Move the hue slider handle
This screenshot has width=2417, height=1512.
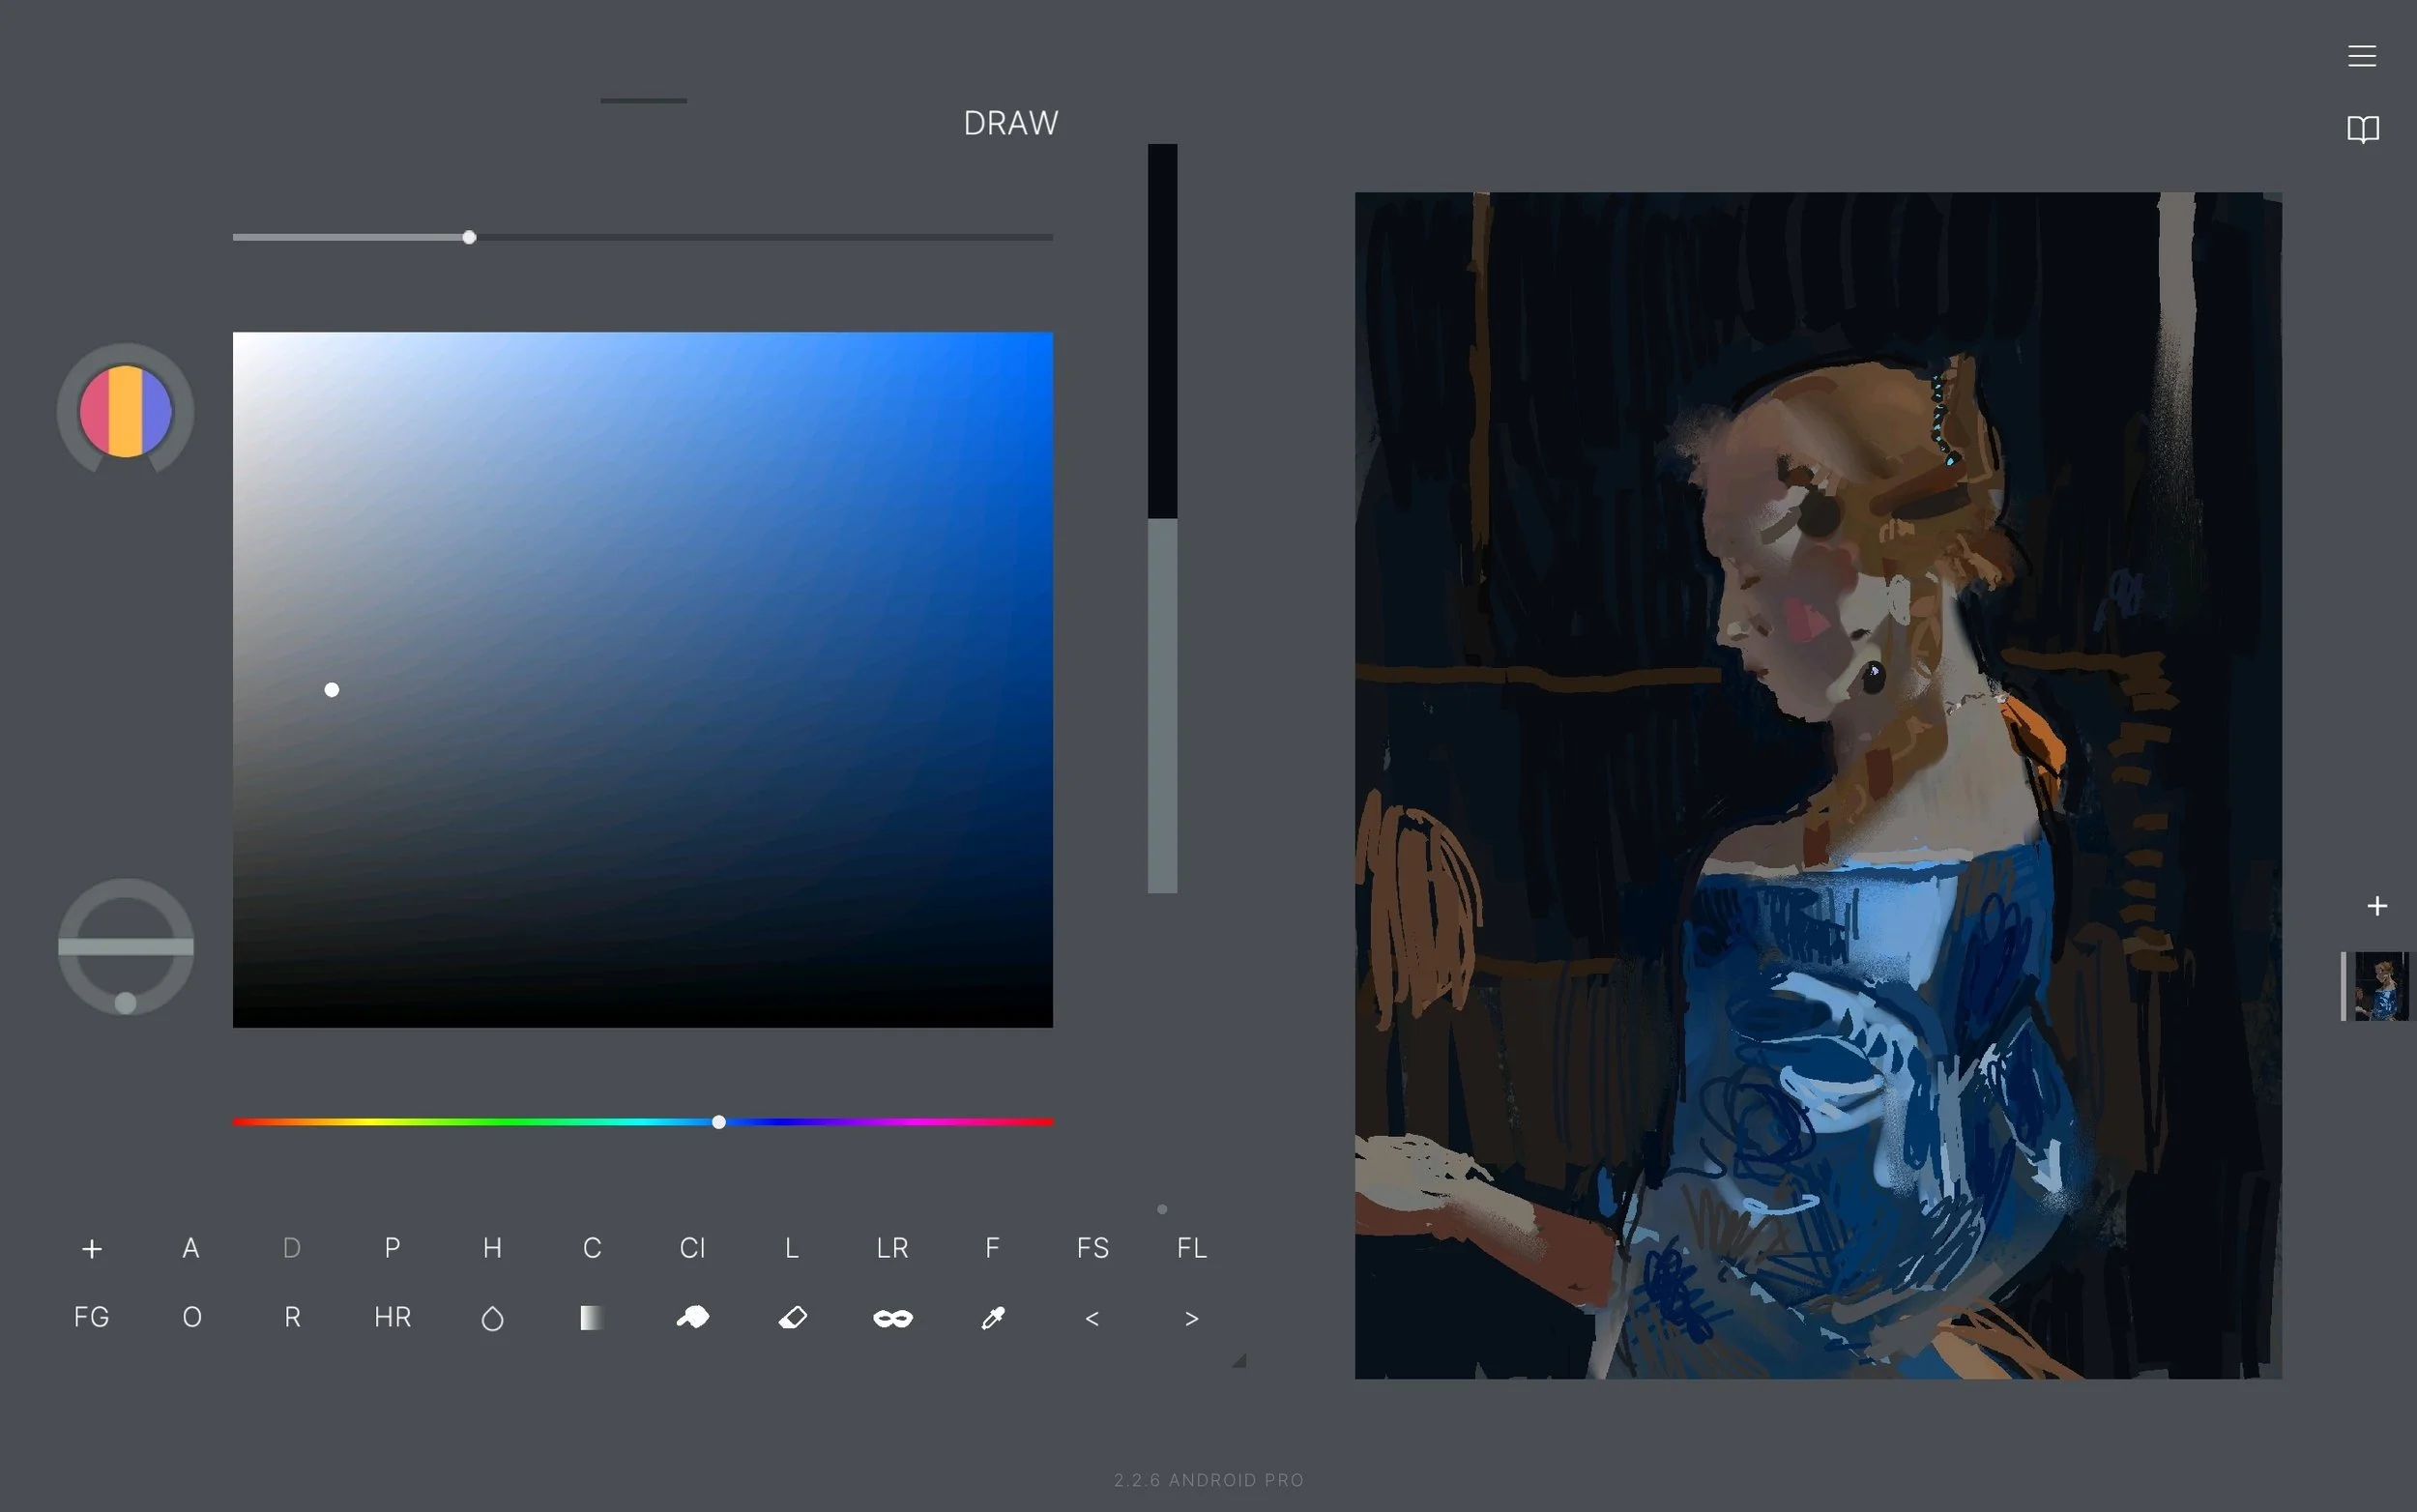coord(719,1122)
